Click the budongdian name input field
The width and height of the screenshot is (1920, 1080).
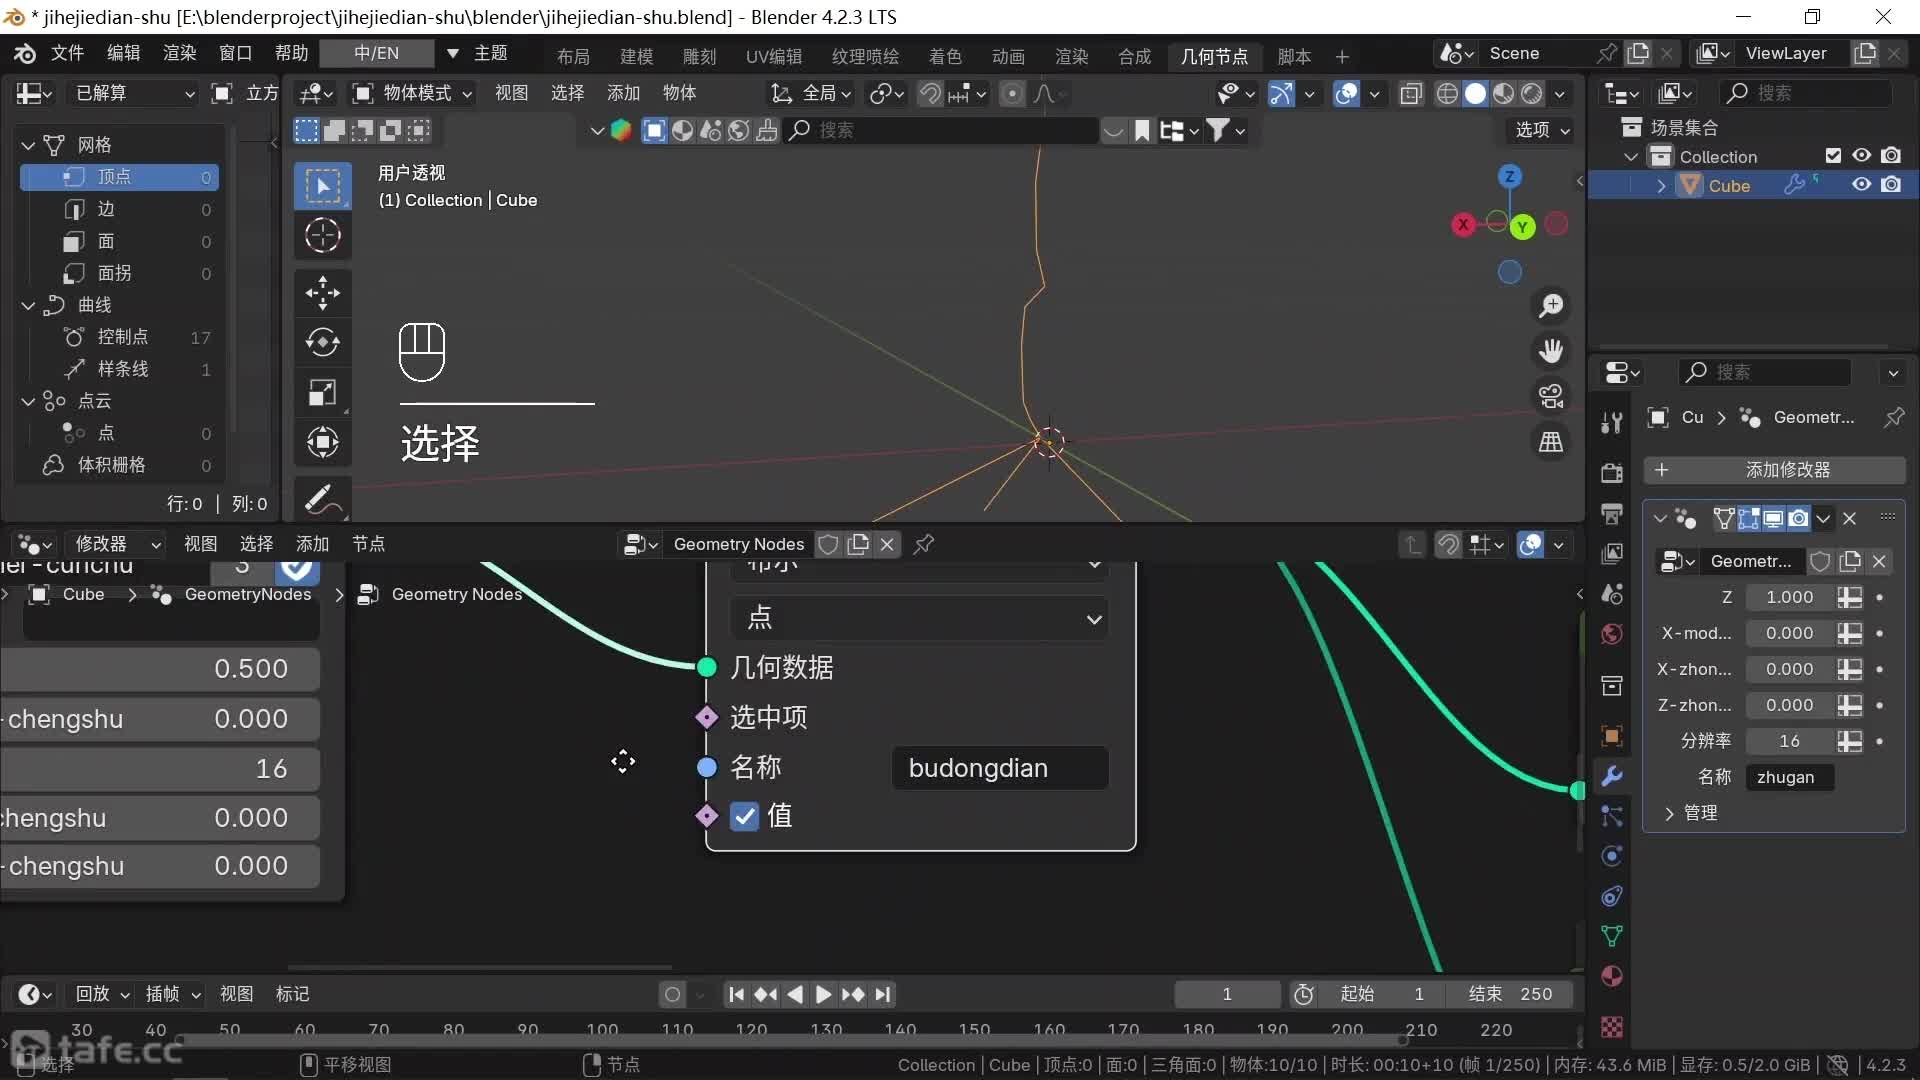(x=999, y=768)
